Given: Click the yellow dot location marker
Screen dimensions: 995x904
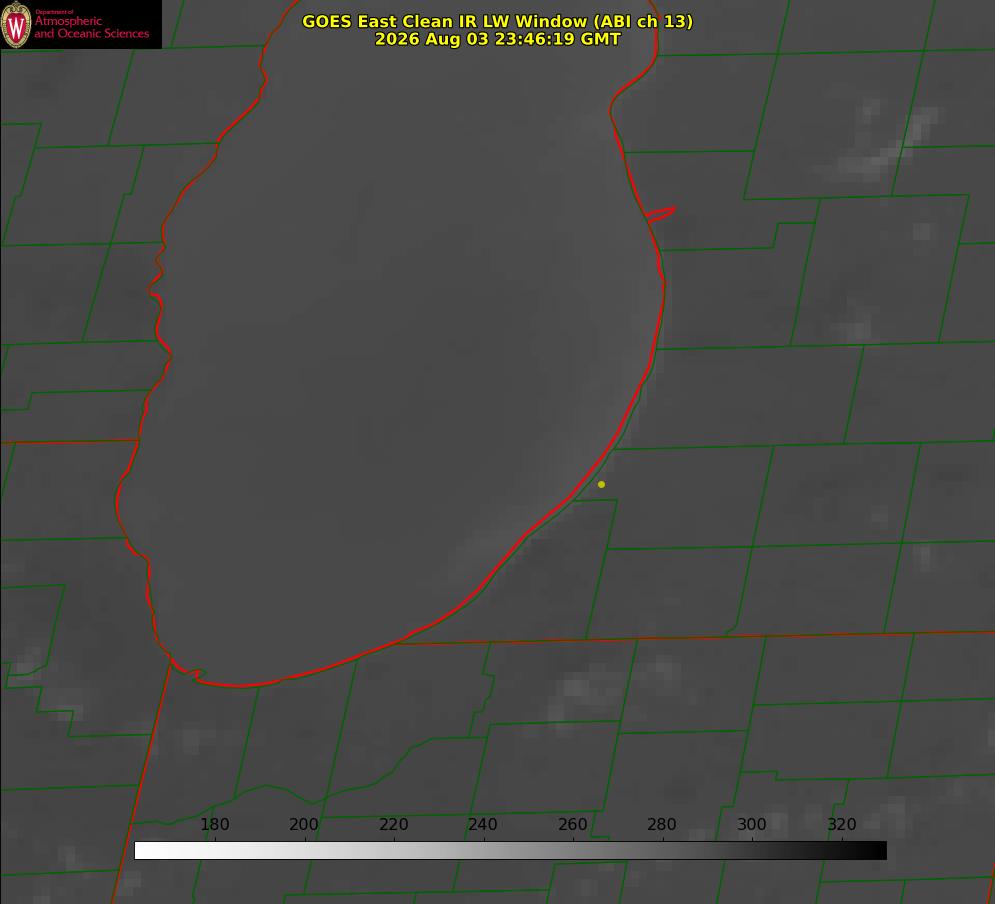Looking at the screenshot, I should pos(601,484).
